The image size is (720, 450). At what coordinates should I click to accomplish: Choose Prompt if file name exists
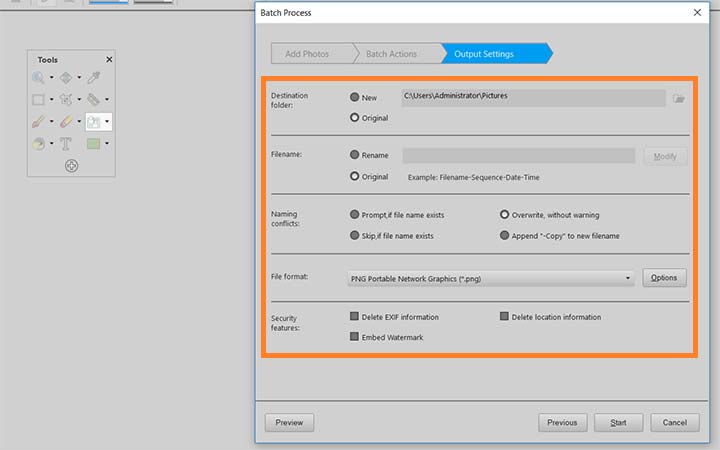[x=354, y=214]
